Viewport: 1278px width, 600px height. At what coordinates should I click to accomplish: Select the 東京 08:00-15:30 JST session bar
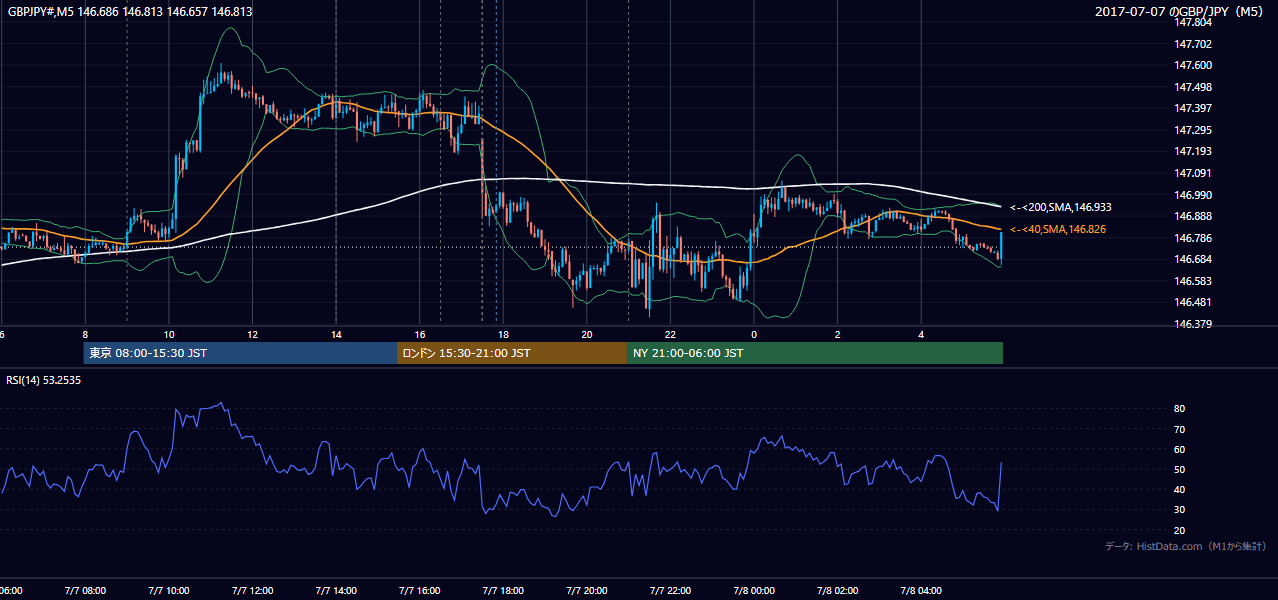click(x=240, y=353)
